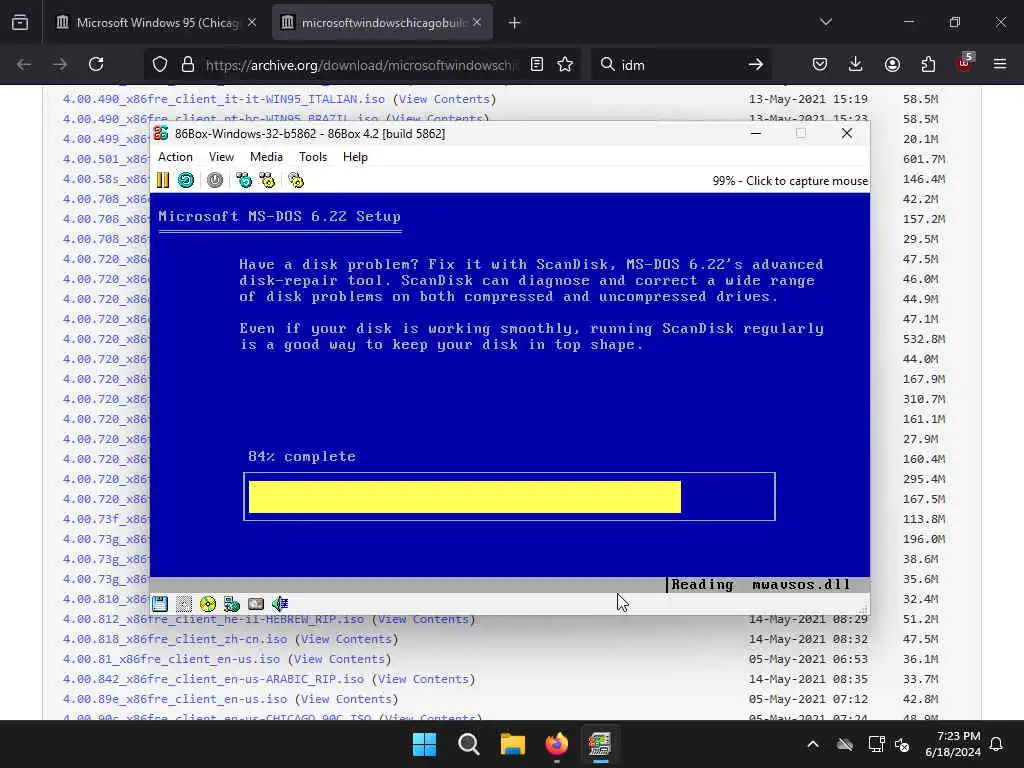The height and width of the screenshot is (768, 1024).
Task: Click the empty second floppy status icon
Action: click(x=184, y=604)
